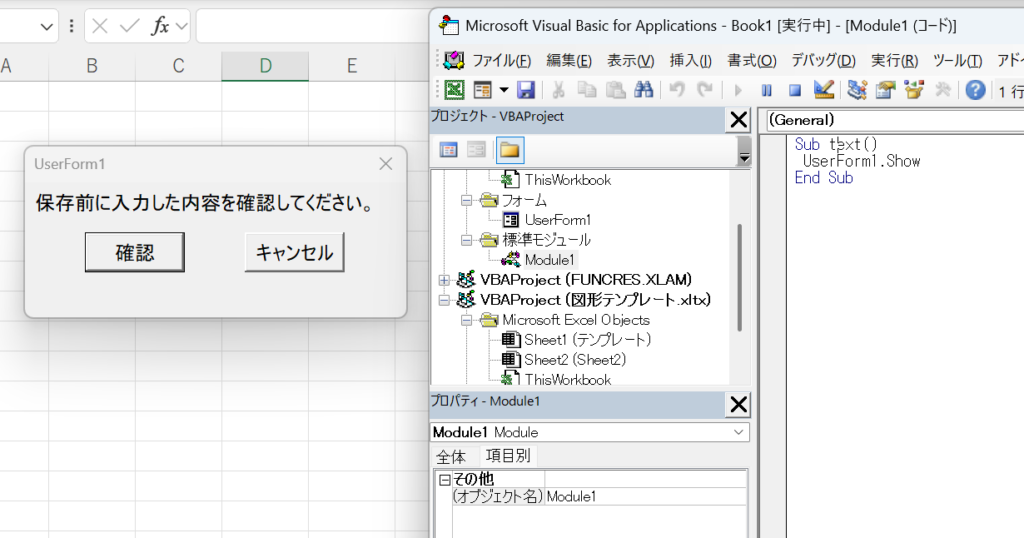This screenshot has width=1024, height=538.
Task: Select Sheet2 (Sheet2) in the tree
Action: pyautogui.click(x=575, y=360)
